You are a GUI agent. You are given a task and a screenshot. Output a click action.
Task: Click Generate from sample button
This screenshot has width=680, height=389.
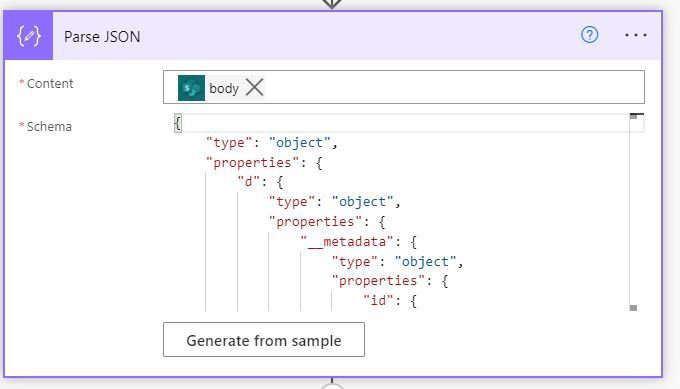[264, 340]
